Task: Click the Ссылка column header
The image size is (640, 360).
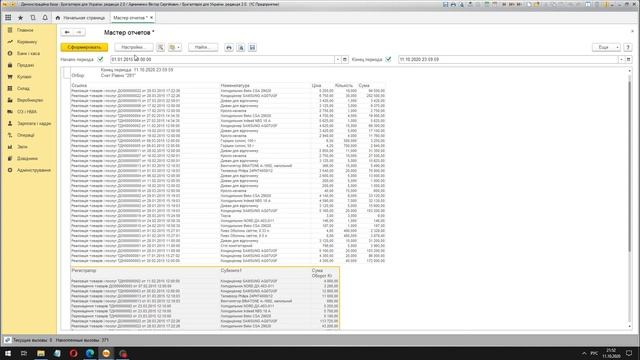Action: pyautogui.click(x=79, y=86)
